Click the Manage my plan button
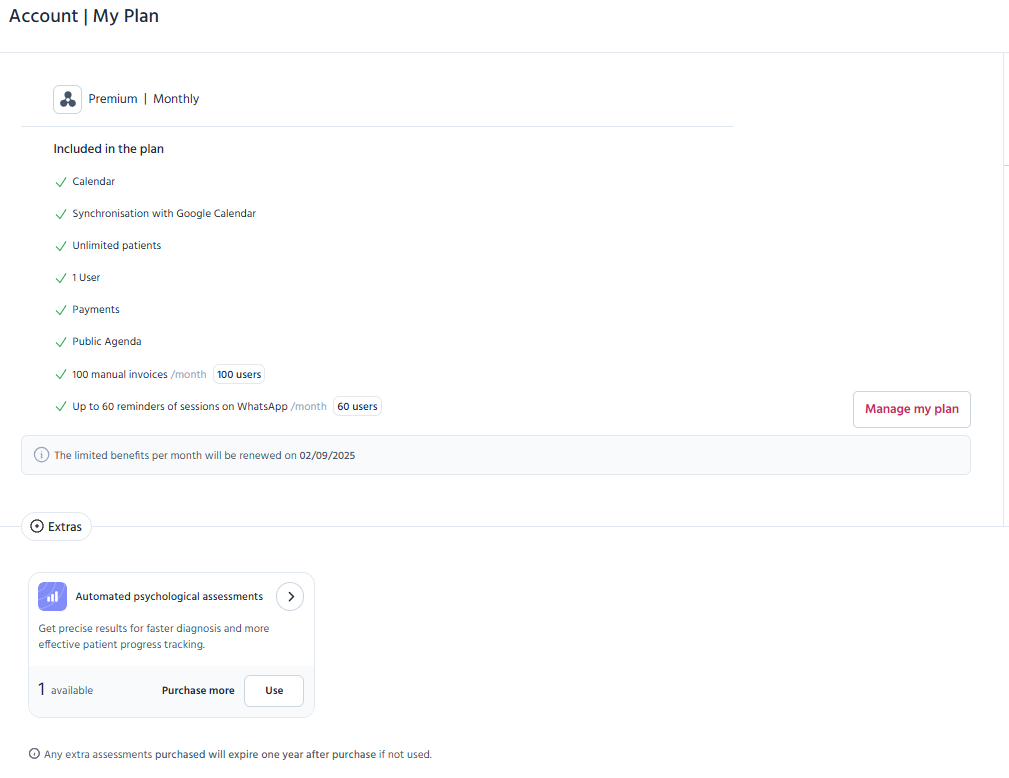Screen dimensions: 1009x778 click(912, 409)
